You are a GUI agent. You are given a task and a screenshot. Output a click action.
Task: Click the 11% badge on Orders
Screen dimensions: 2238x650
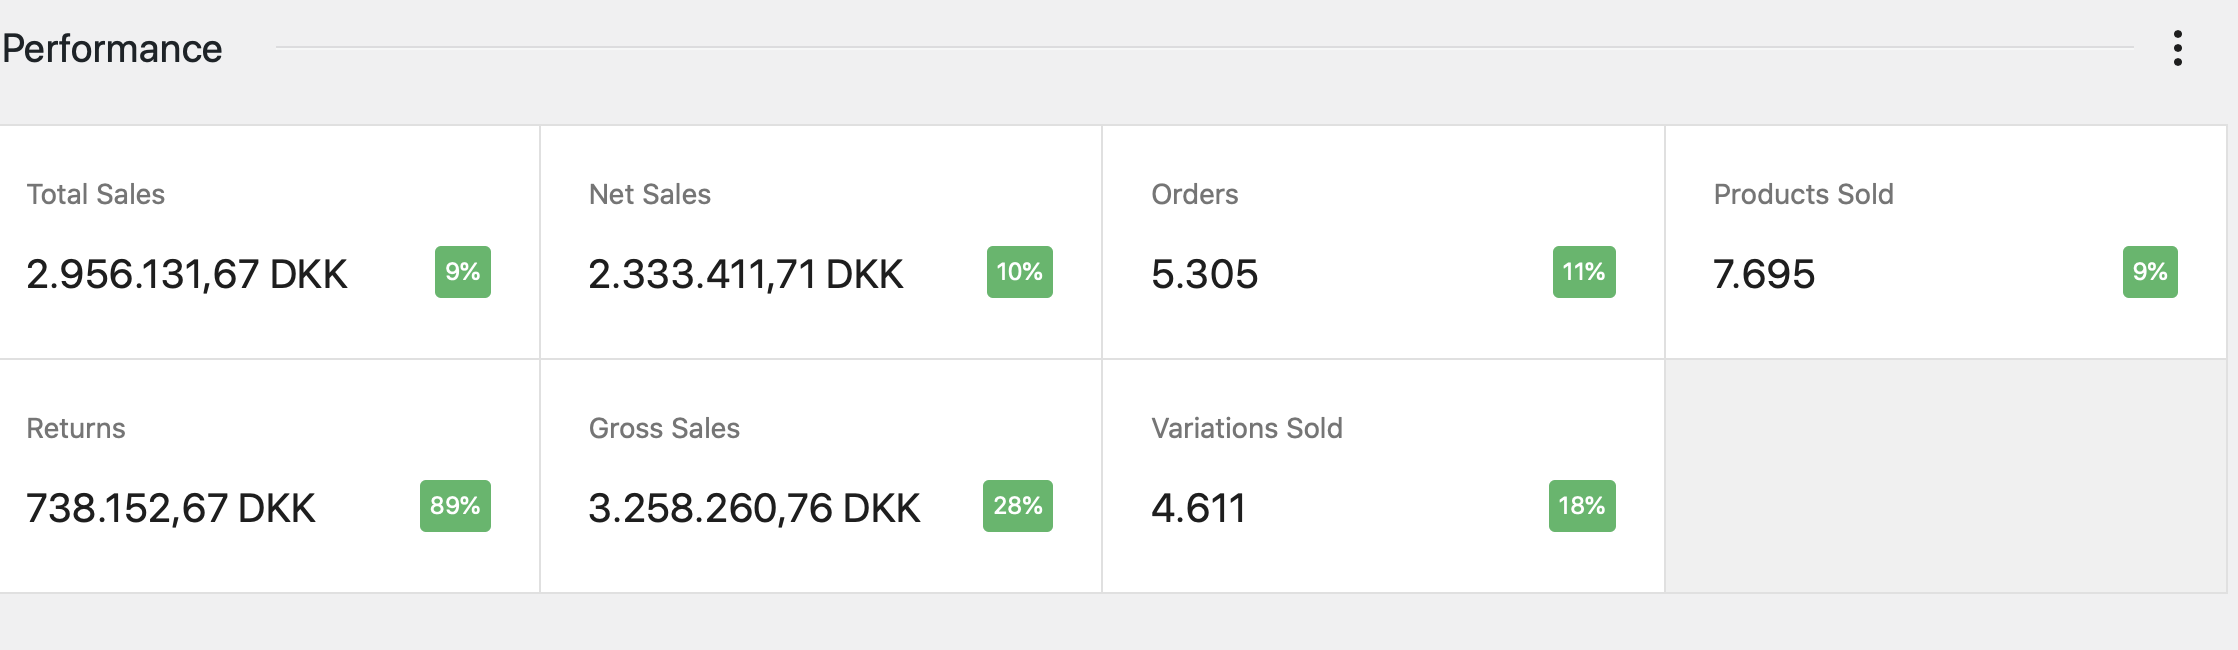coord(1583,272)
